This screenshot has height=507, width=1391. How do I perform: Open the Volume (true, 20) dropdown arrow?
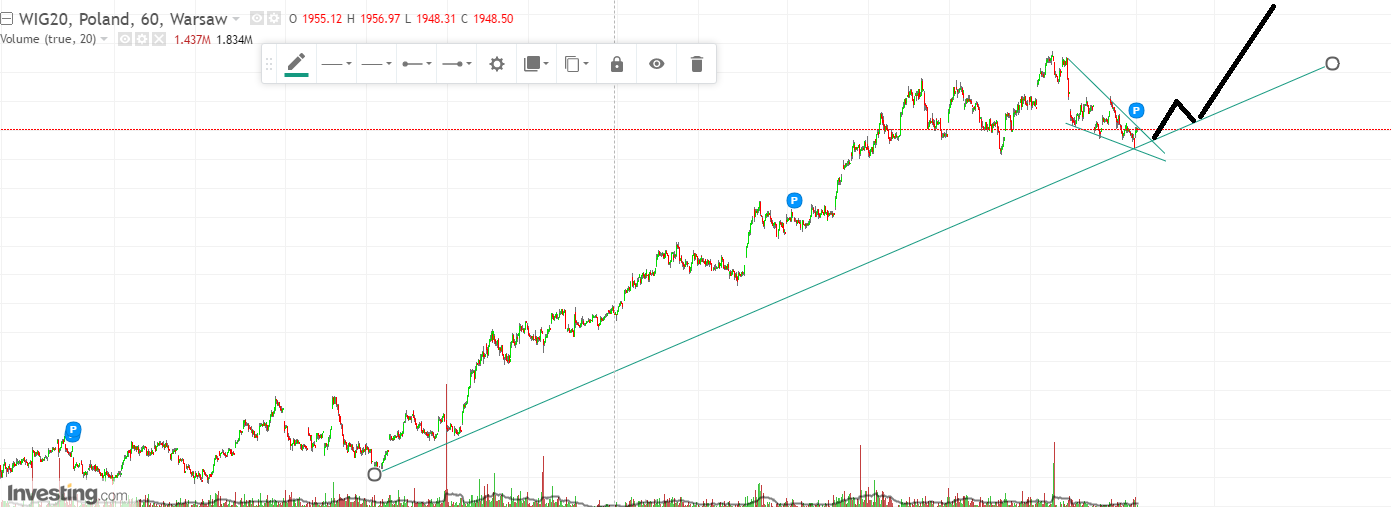pyautogui.click(x=104, y=39)
